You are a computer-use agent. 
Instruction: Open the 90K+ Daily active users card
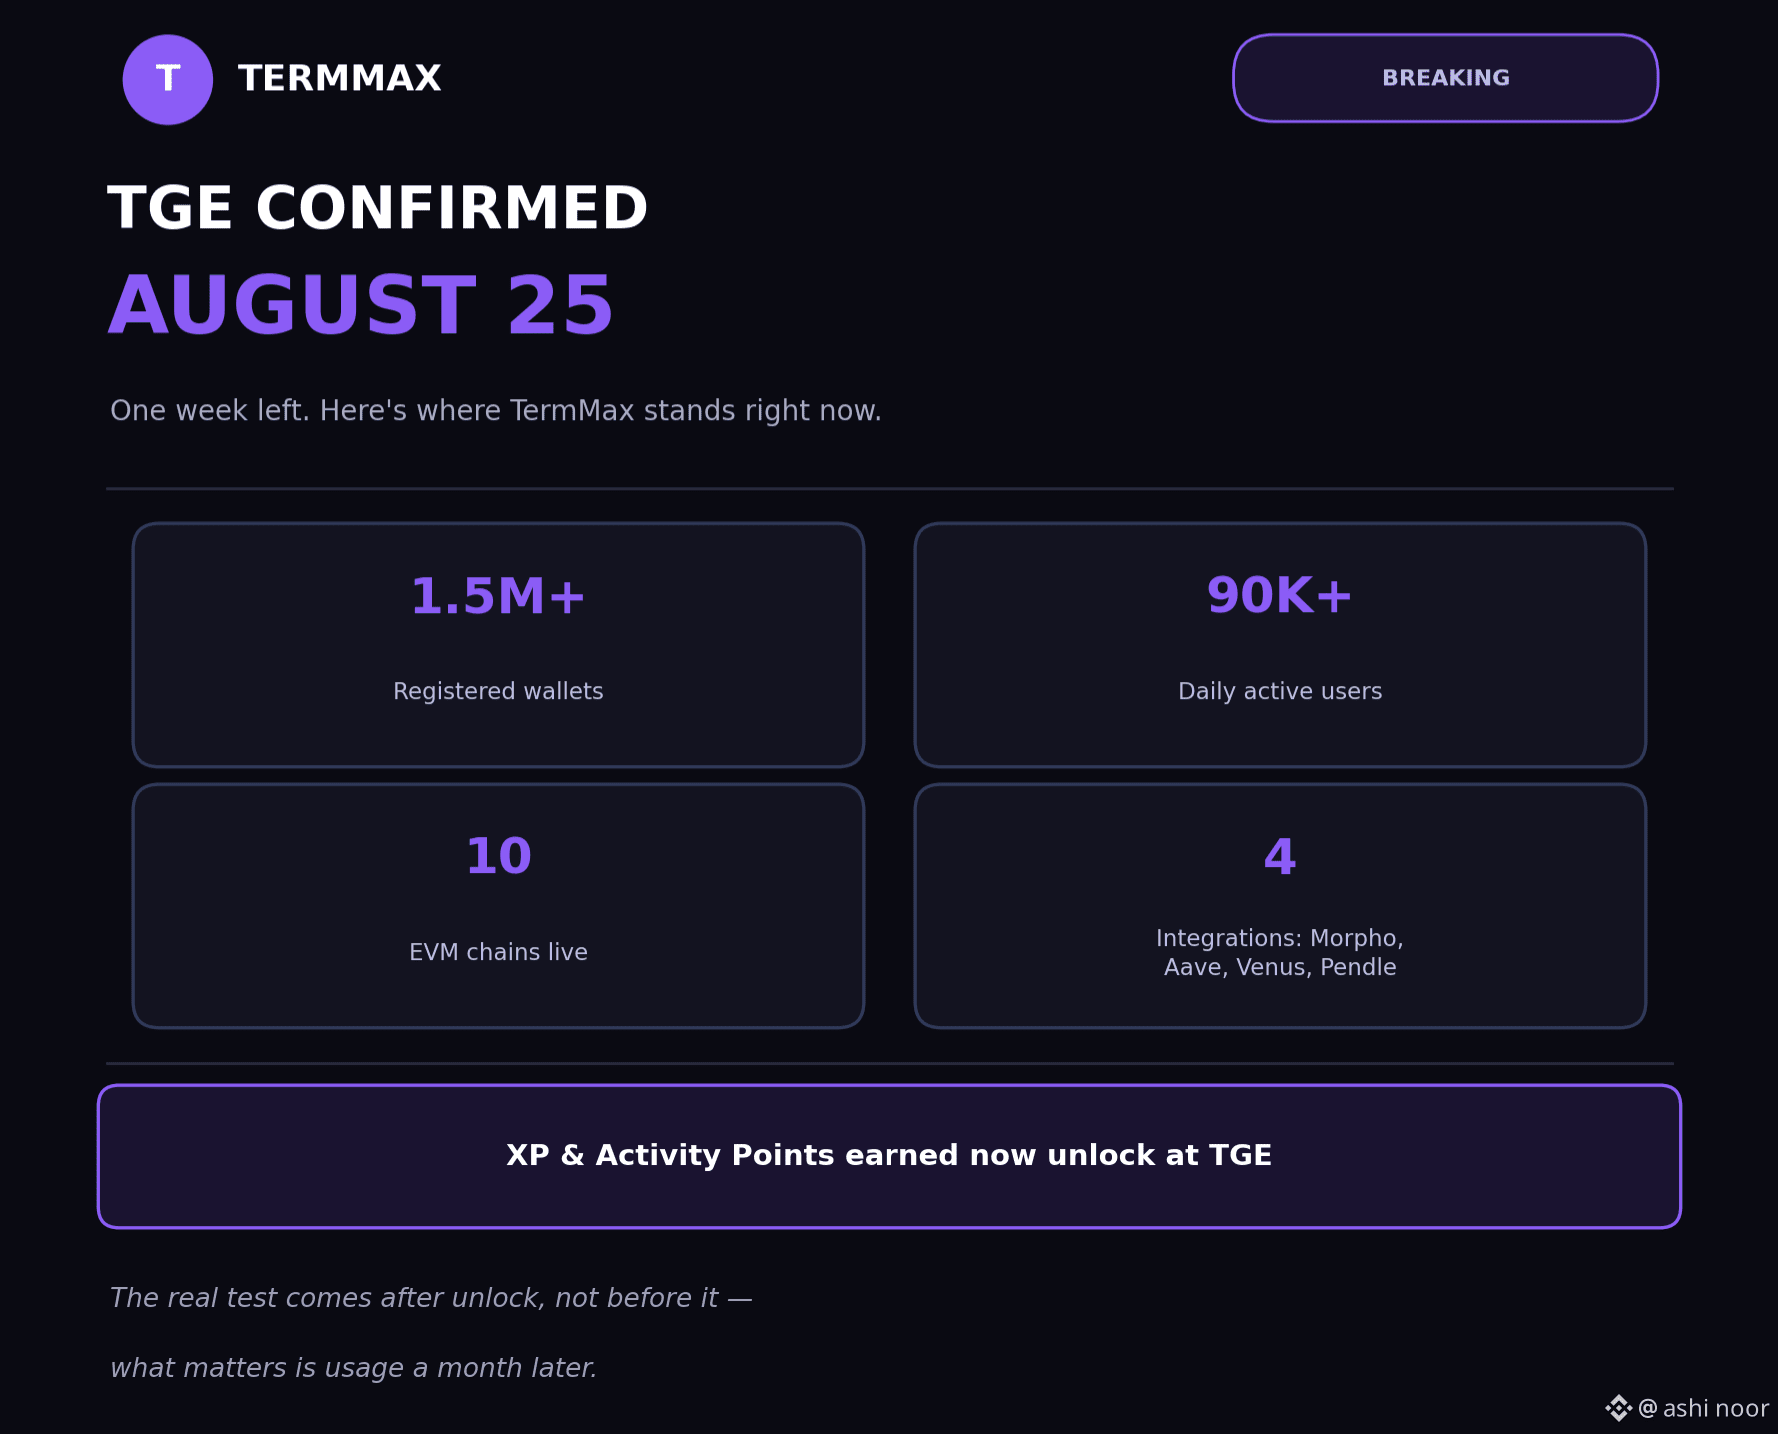pyautogui.click(x=1280, y=645)
